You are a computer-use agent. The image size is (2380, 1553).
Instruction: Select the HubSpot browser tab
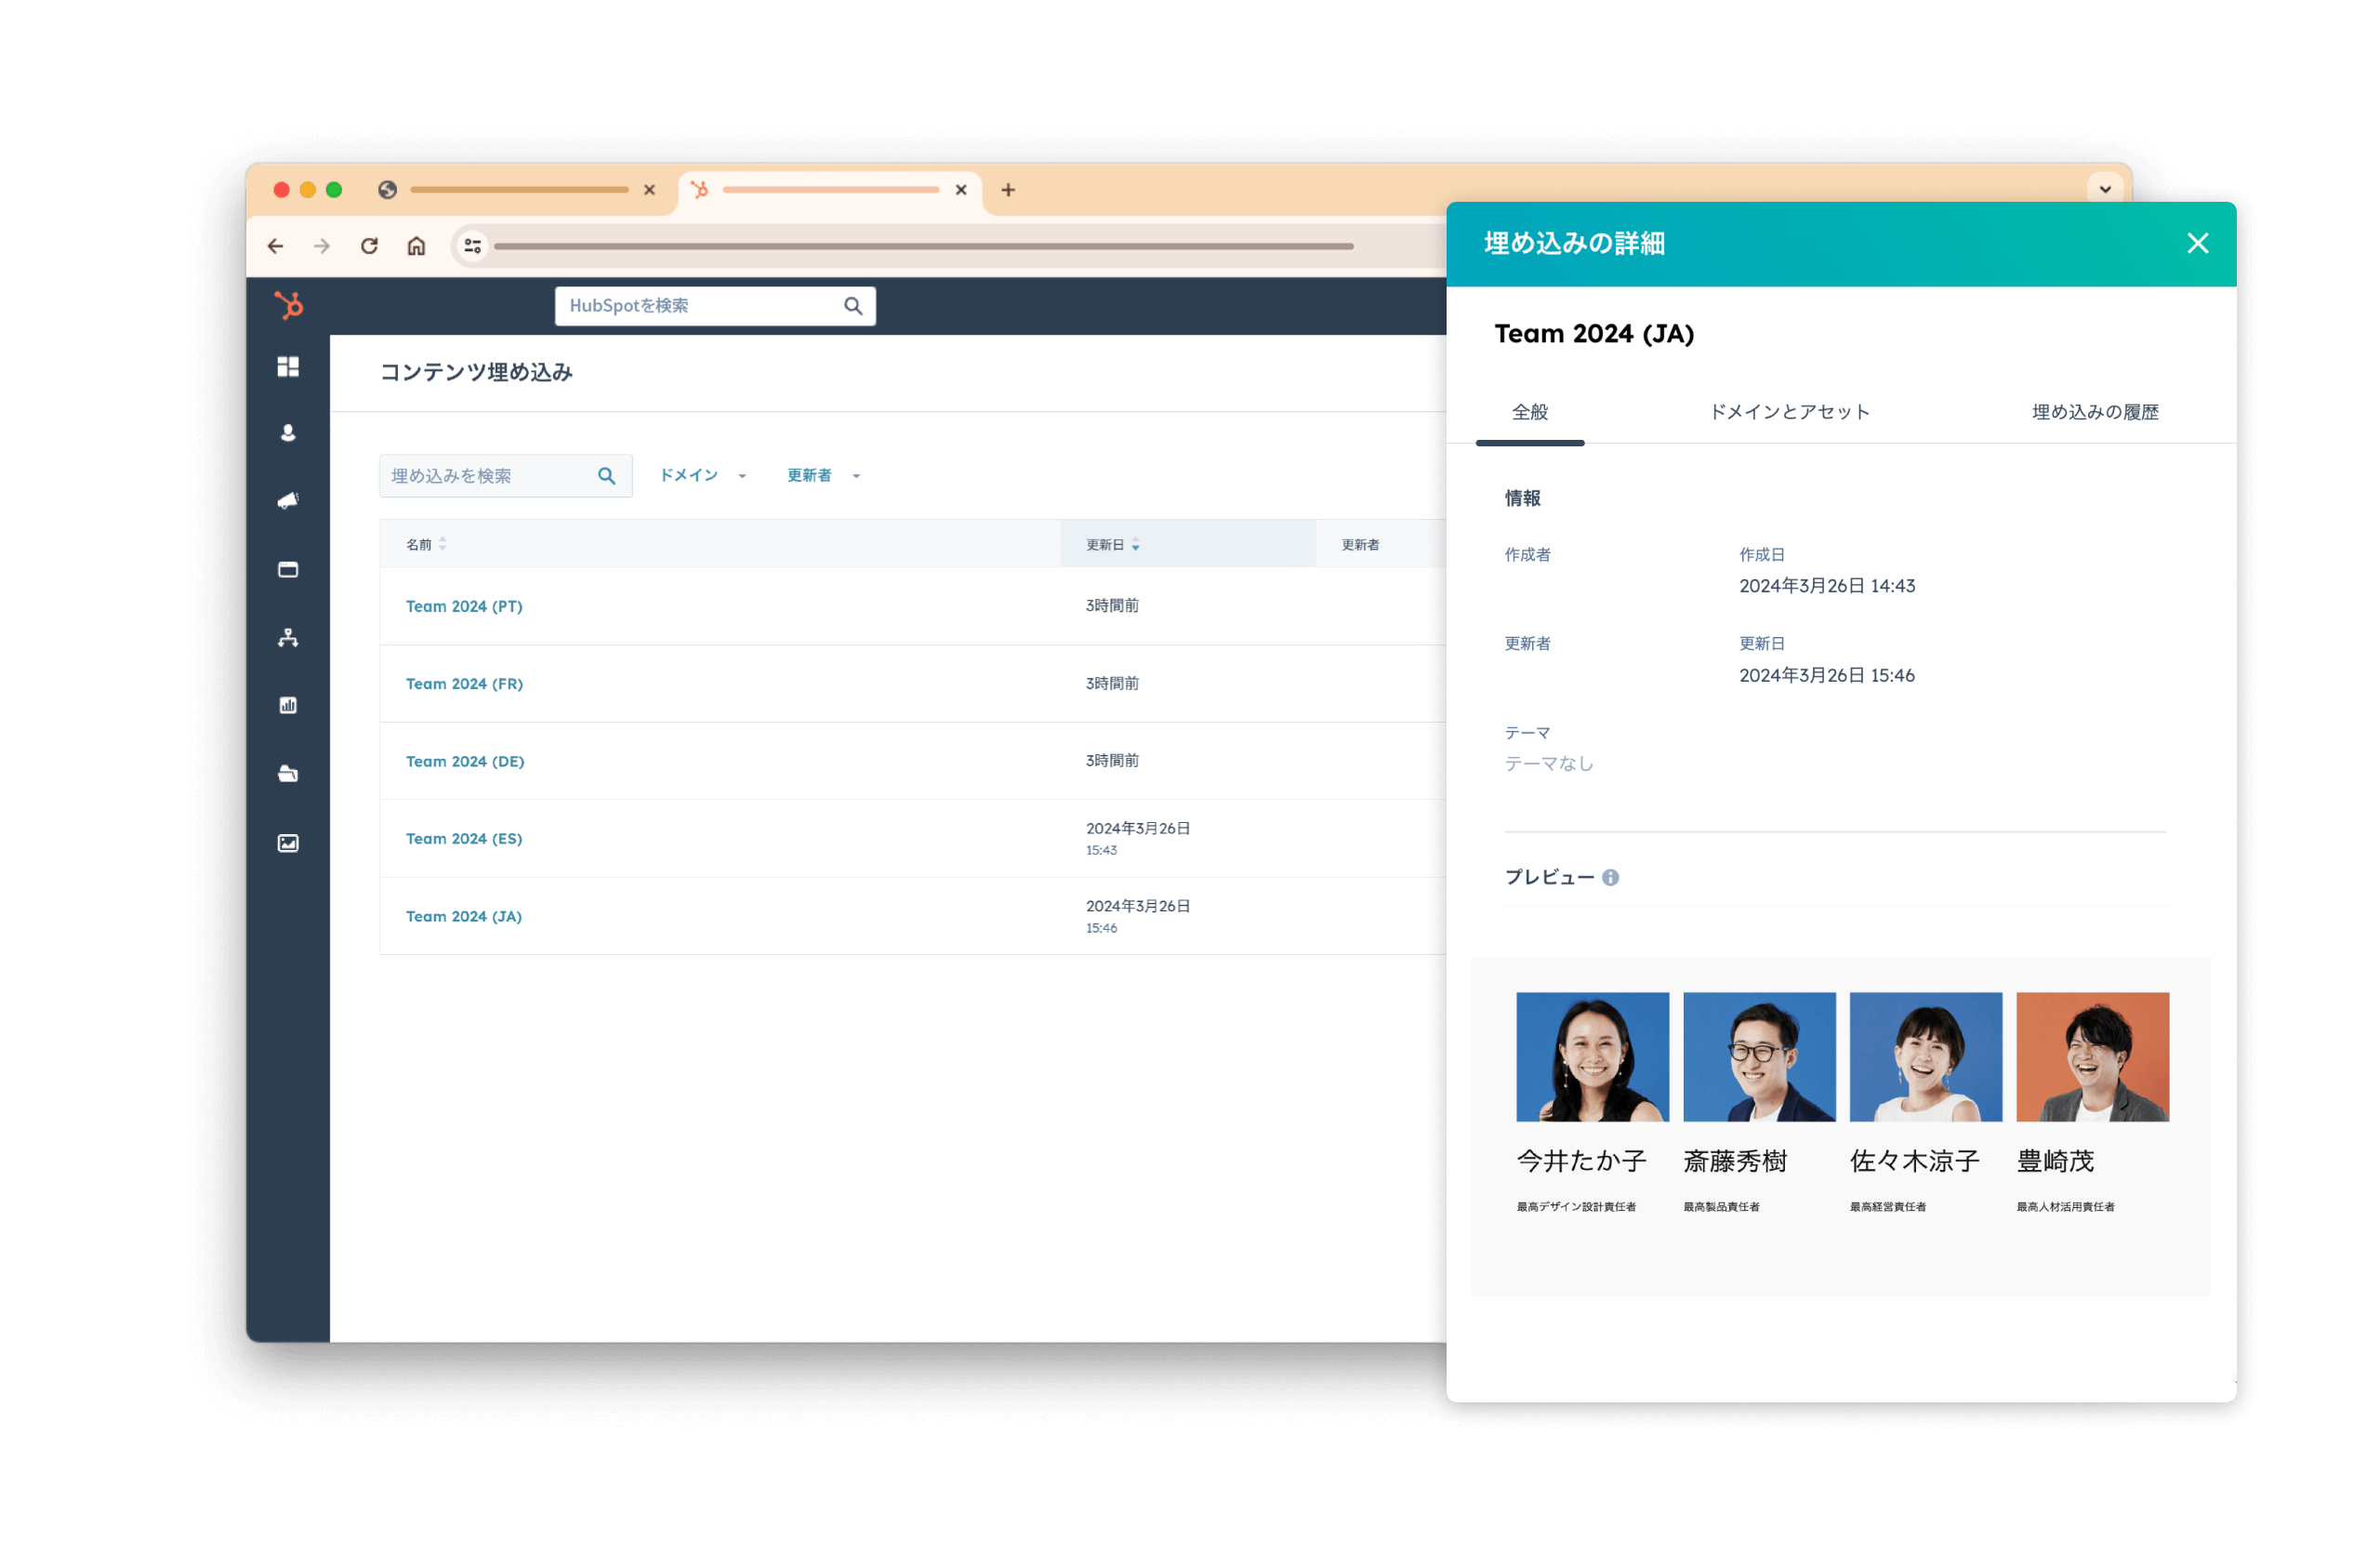coord(830,190)
